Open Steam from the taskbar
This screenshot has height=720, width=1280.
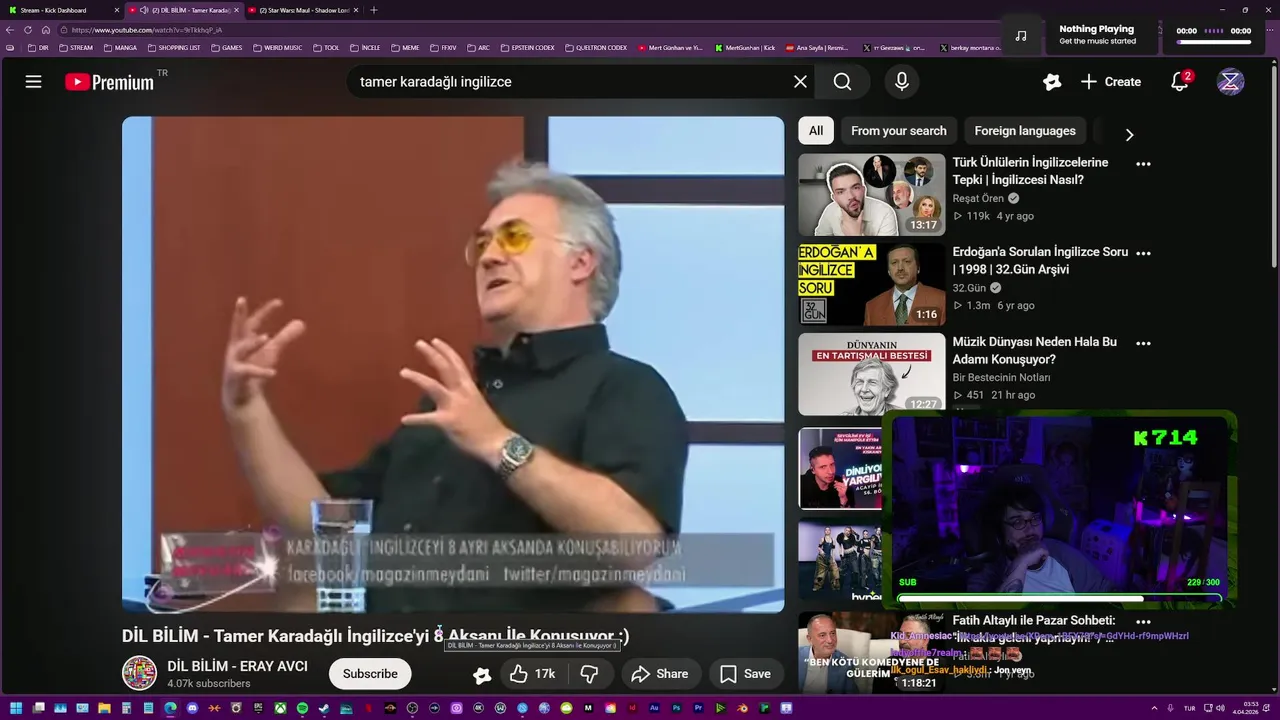pos(324,709)
